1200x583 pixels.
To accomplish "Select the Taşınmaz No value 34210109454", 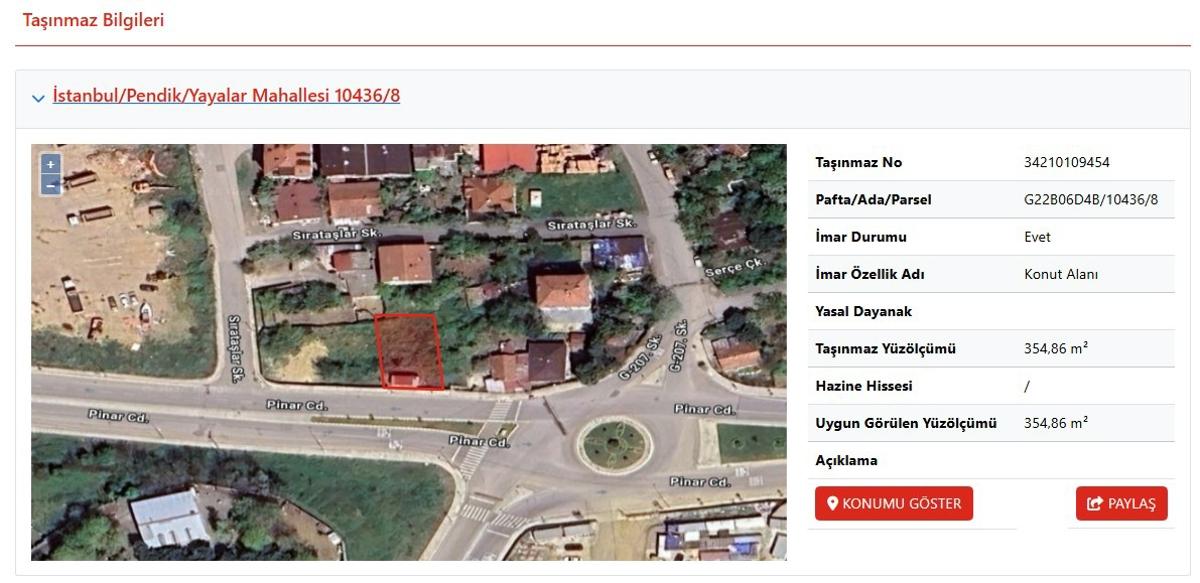I will point(1066,162).
